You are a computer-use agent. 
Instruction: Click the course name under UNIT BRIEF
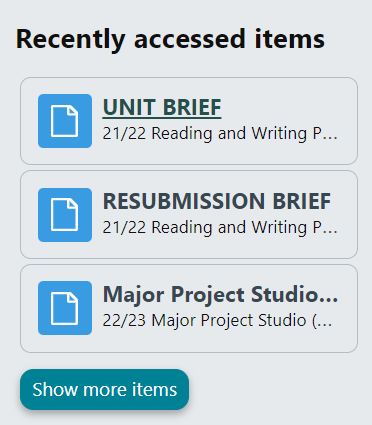(x=220, y=134)
